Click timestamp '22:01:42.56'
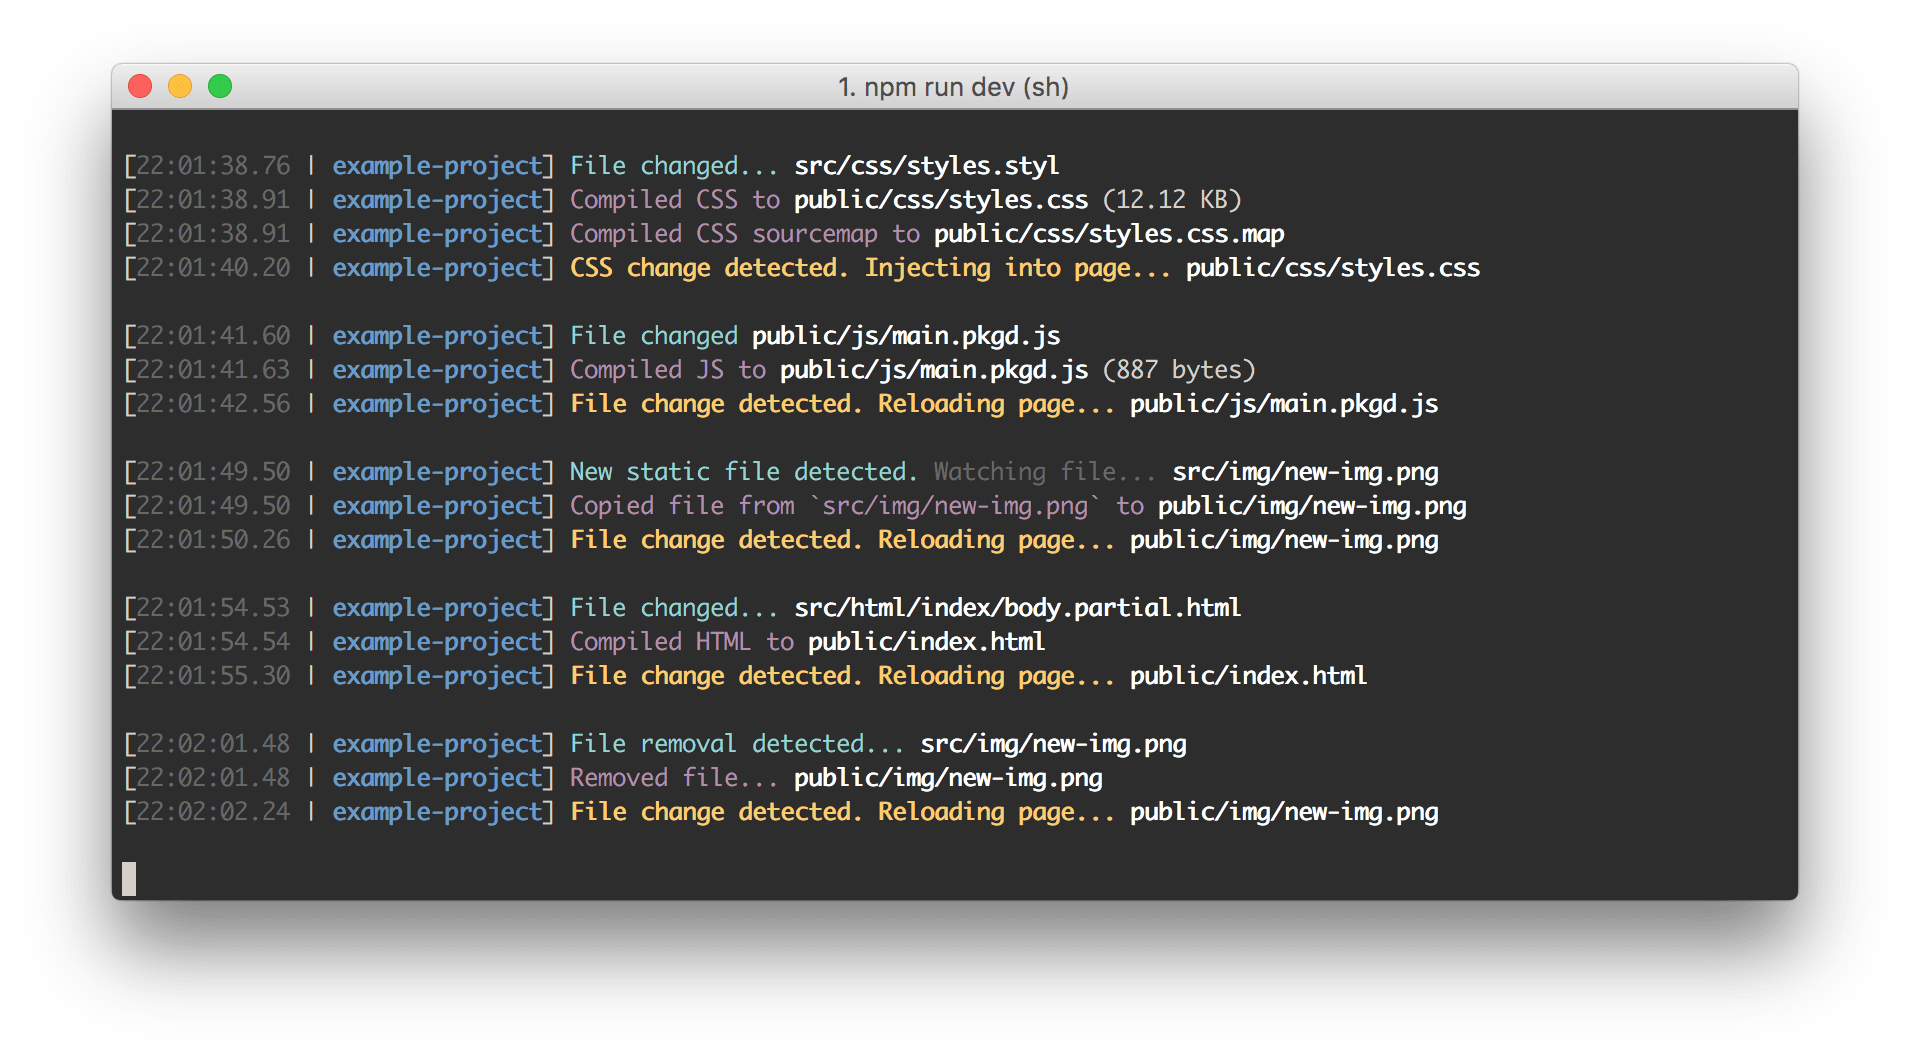This screenshot has height=1060, width=1910. pyautogui.click(x=213, y=404)
